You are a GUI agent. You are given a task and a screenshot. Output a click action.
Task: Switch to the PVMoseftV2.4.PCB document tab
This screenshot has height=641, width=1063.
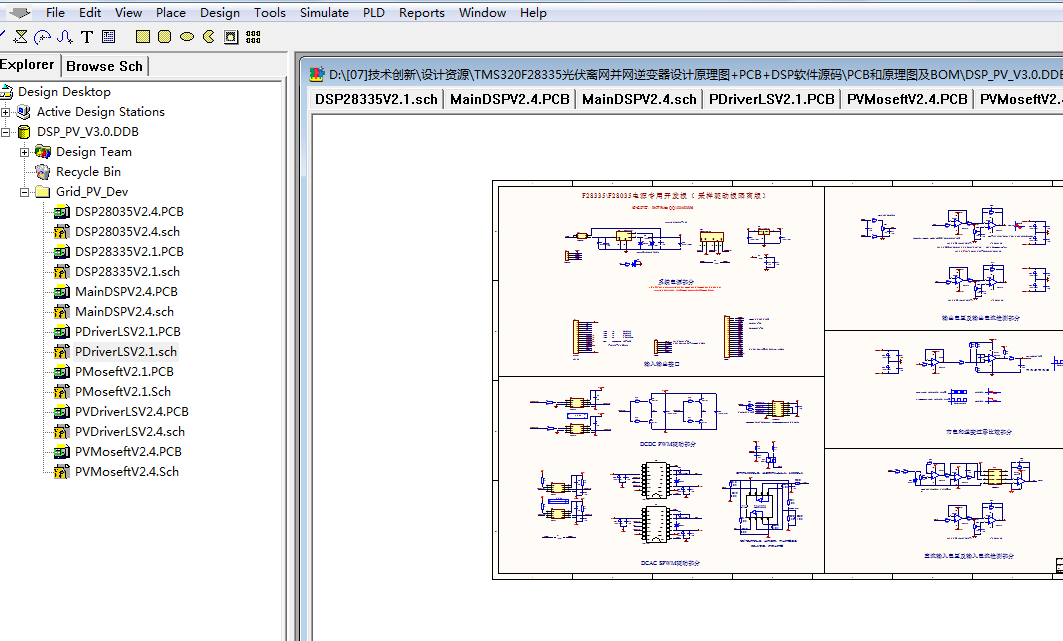907,99
